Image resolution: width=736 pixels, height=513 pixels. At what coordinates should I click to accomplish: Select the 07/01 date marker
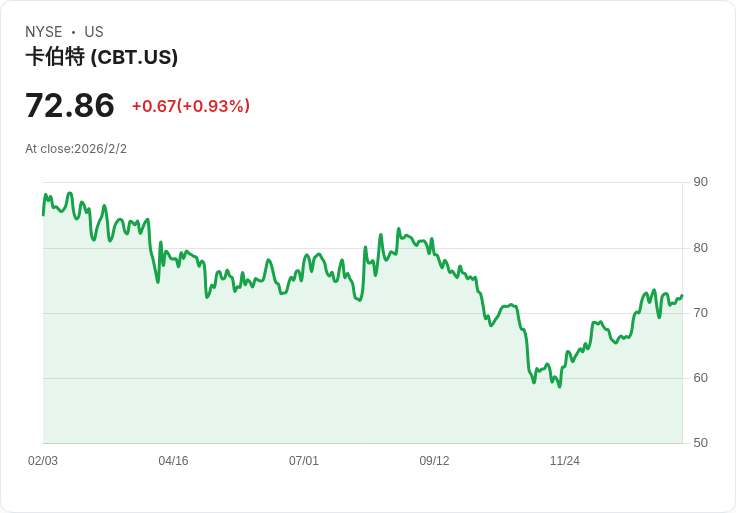pos(304,461)
